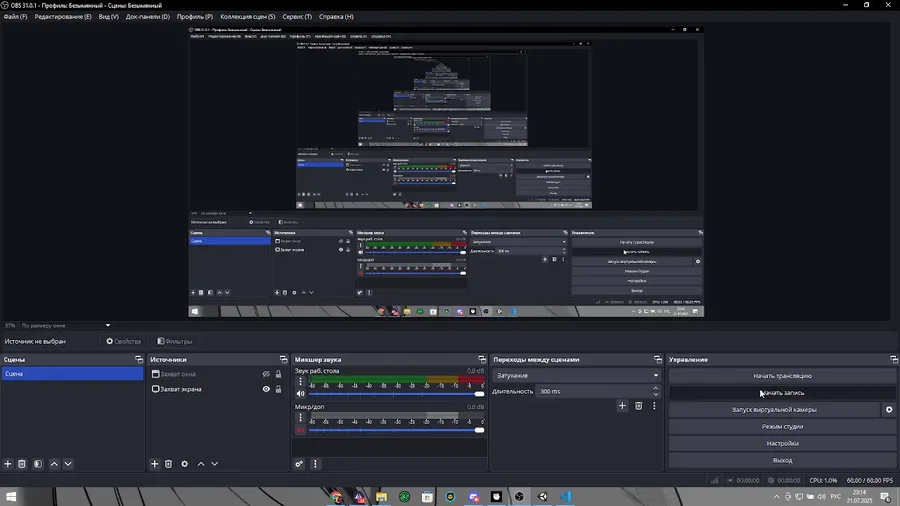
Task: Select the Захват окна source row
Action: pos(216,374)
